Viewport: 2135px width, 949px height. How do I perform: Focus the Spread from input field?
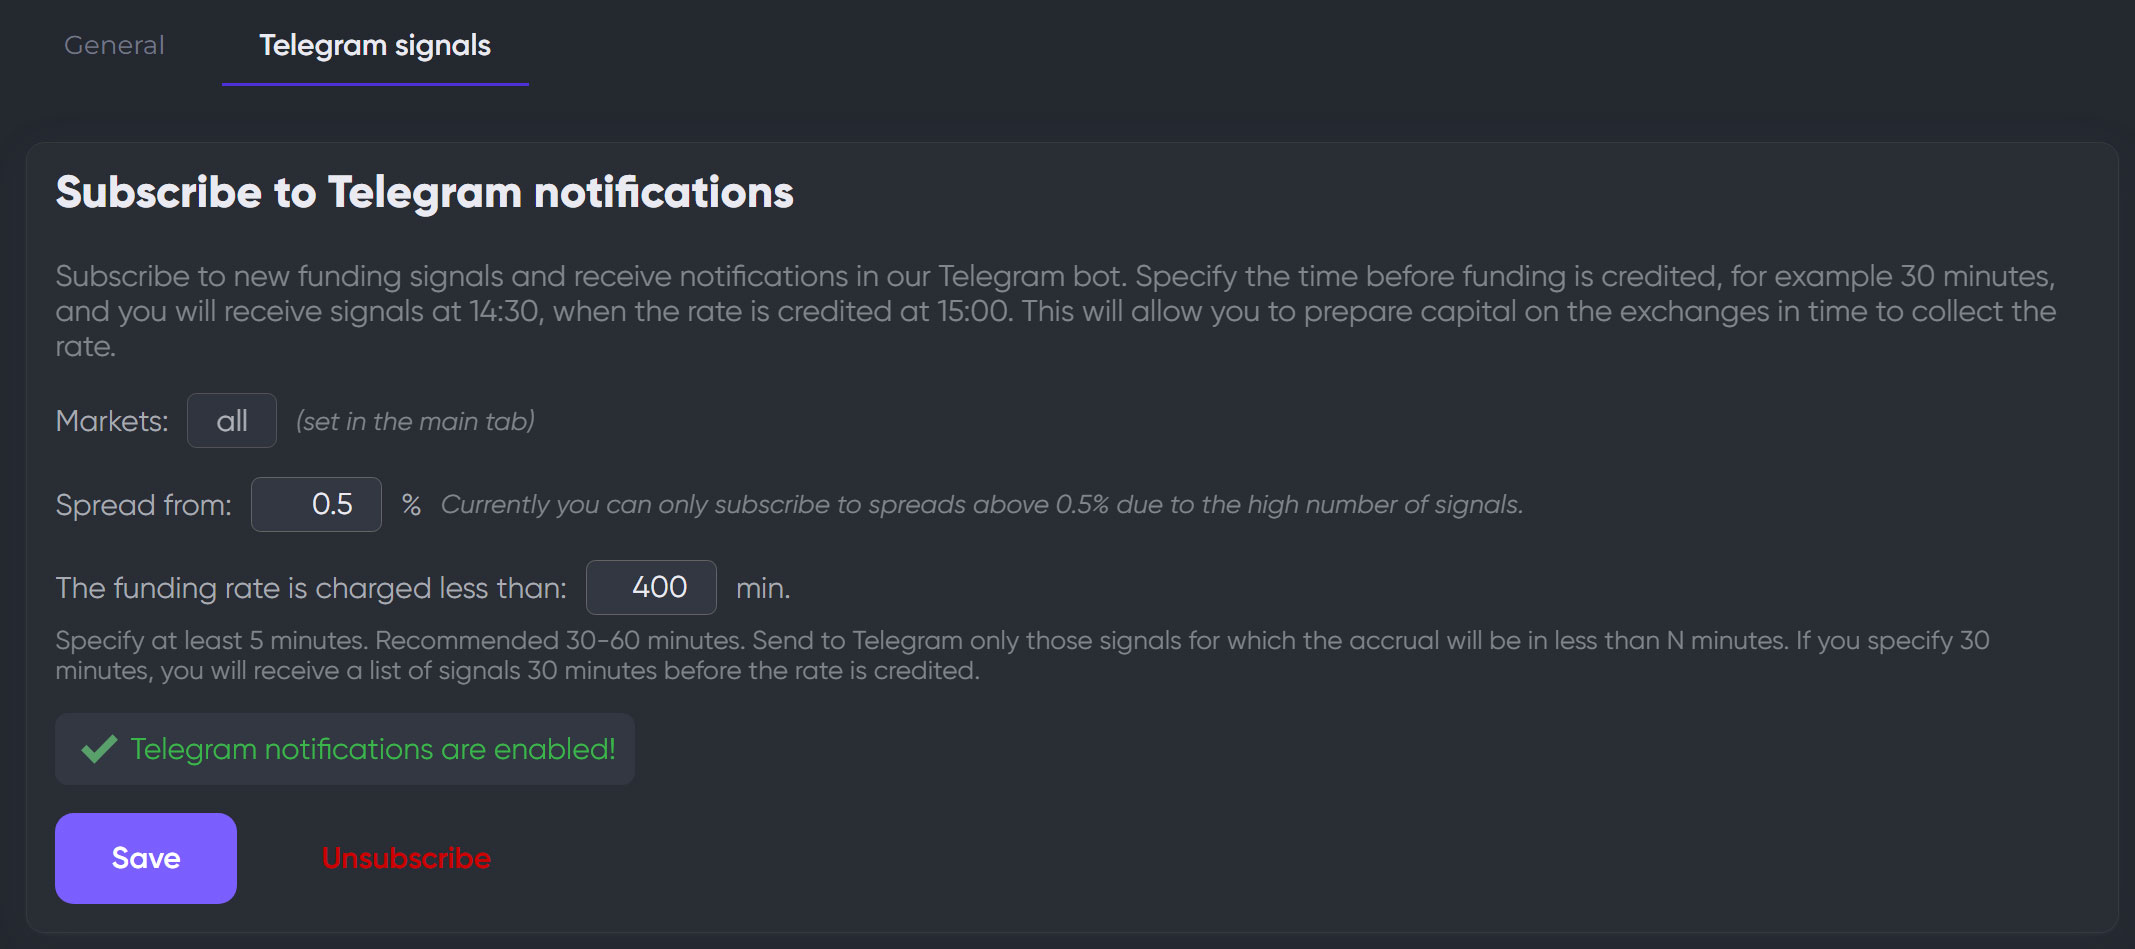tap(316, 505)
